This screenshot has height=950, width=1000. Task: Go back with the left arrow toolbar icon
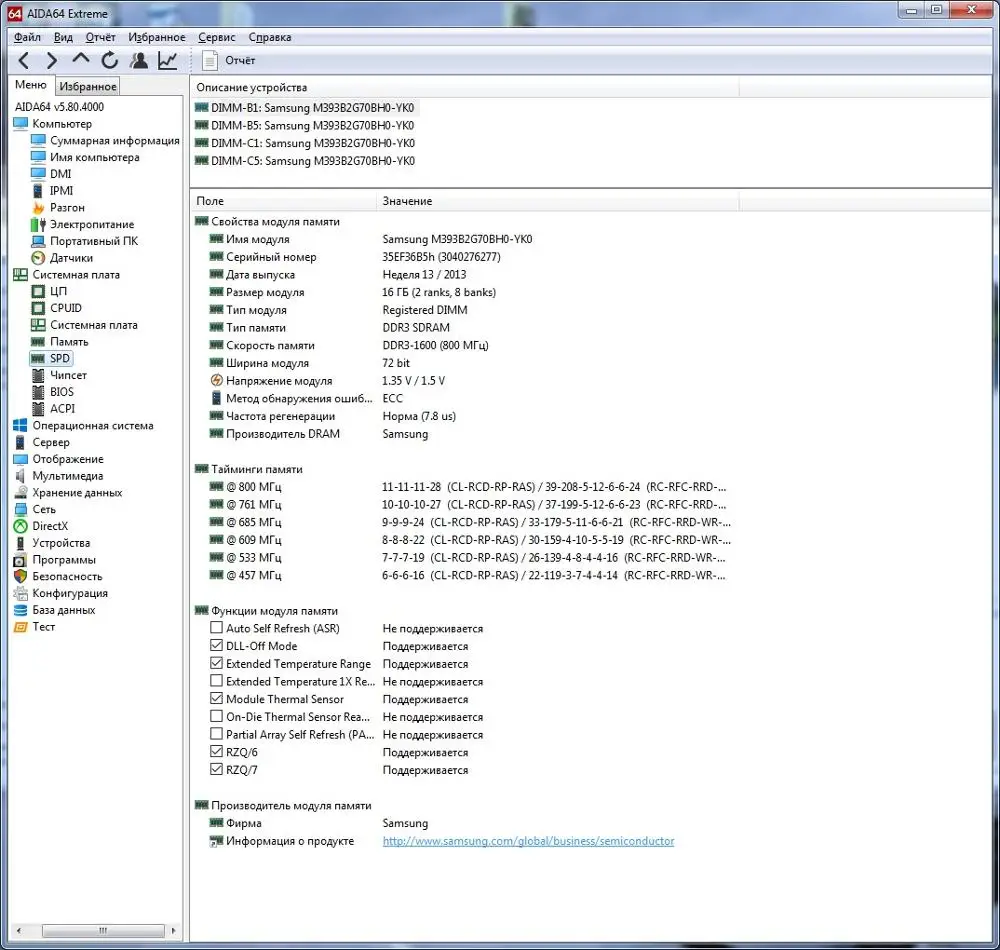(x=24, y=61)
